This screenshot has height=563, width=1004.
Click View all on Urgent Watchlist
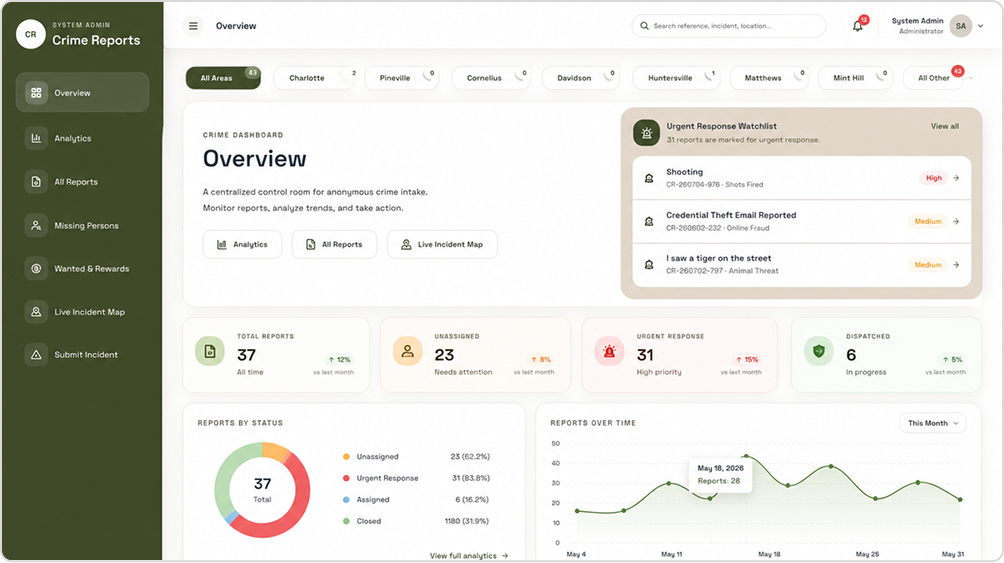944,126
